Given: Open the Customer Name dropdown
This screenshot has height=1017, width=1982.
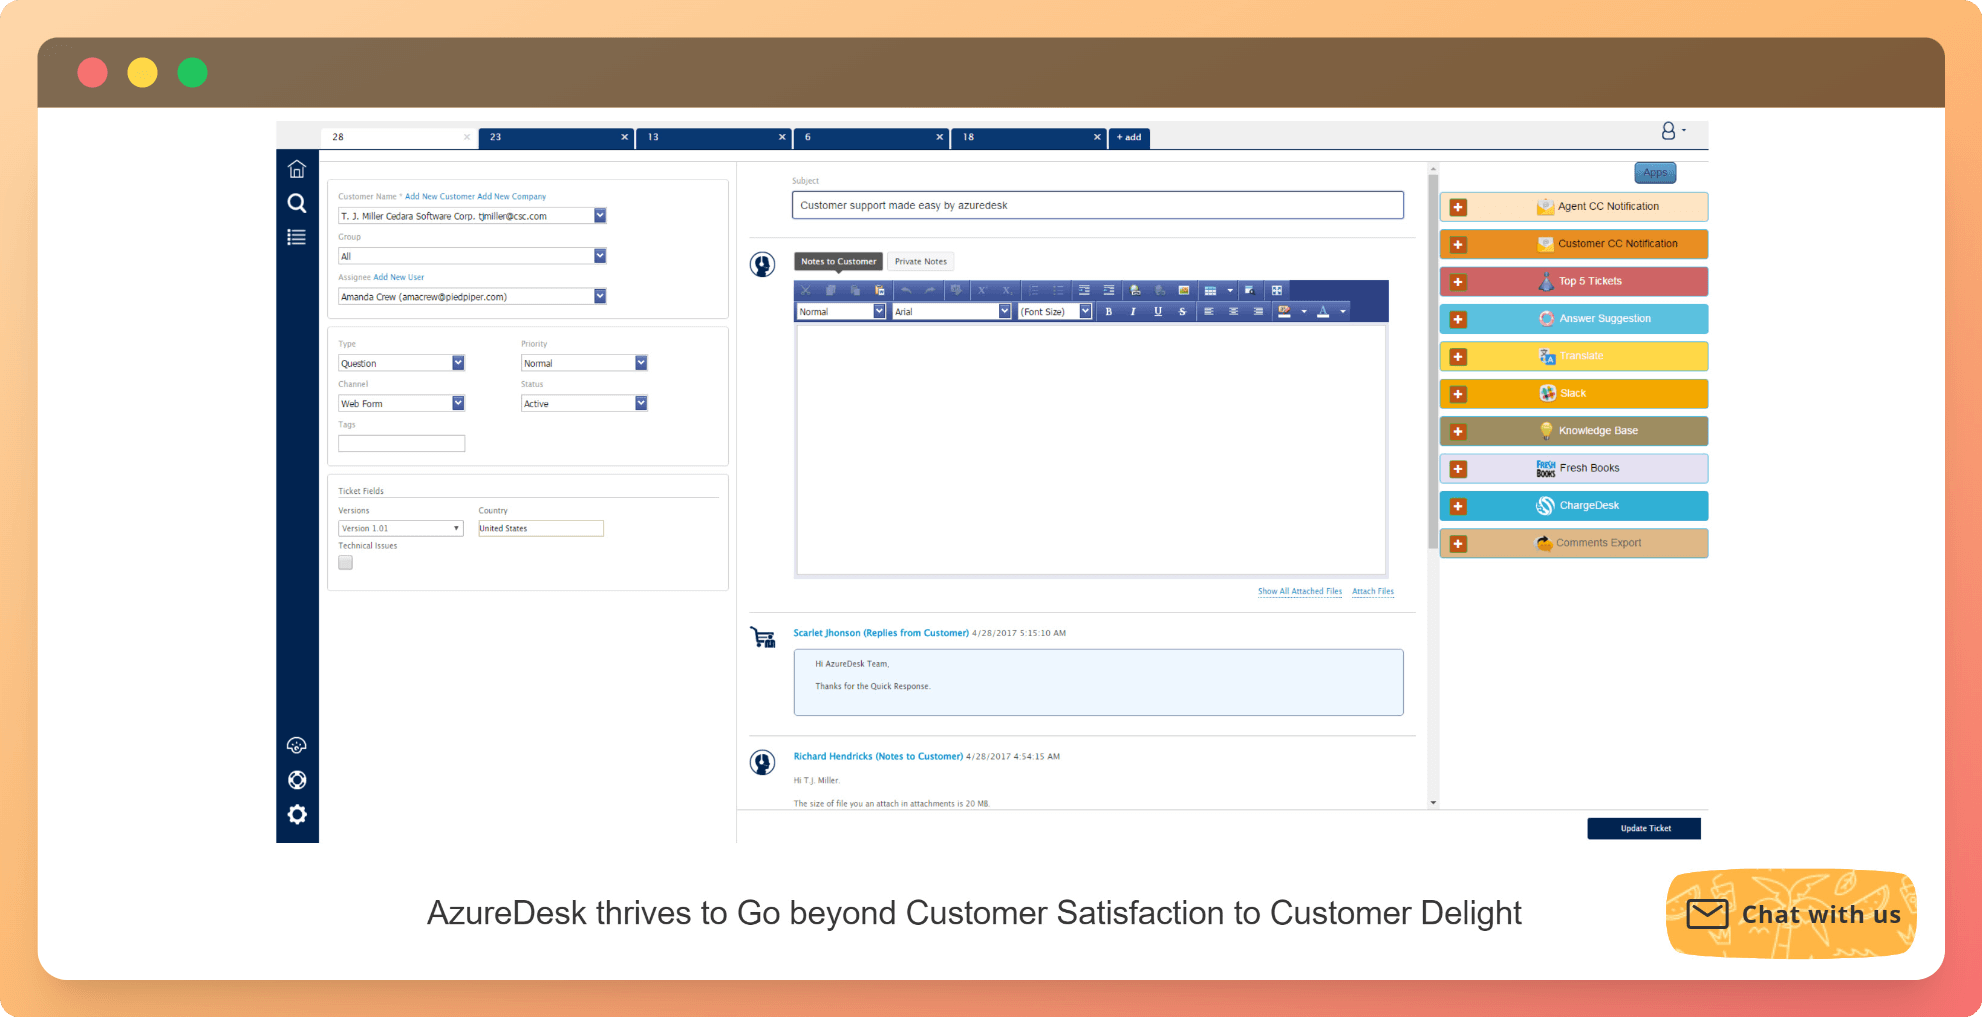Looking at the screenshot, I should click(600, 215).
